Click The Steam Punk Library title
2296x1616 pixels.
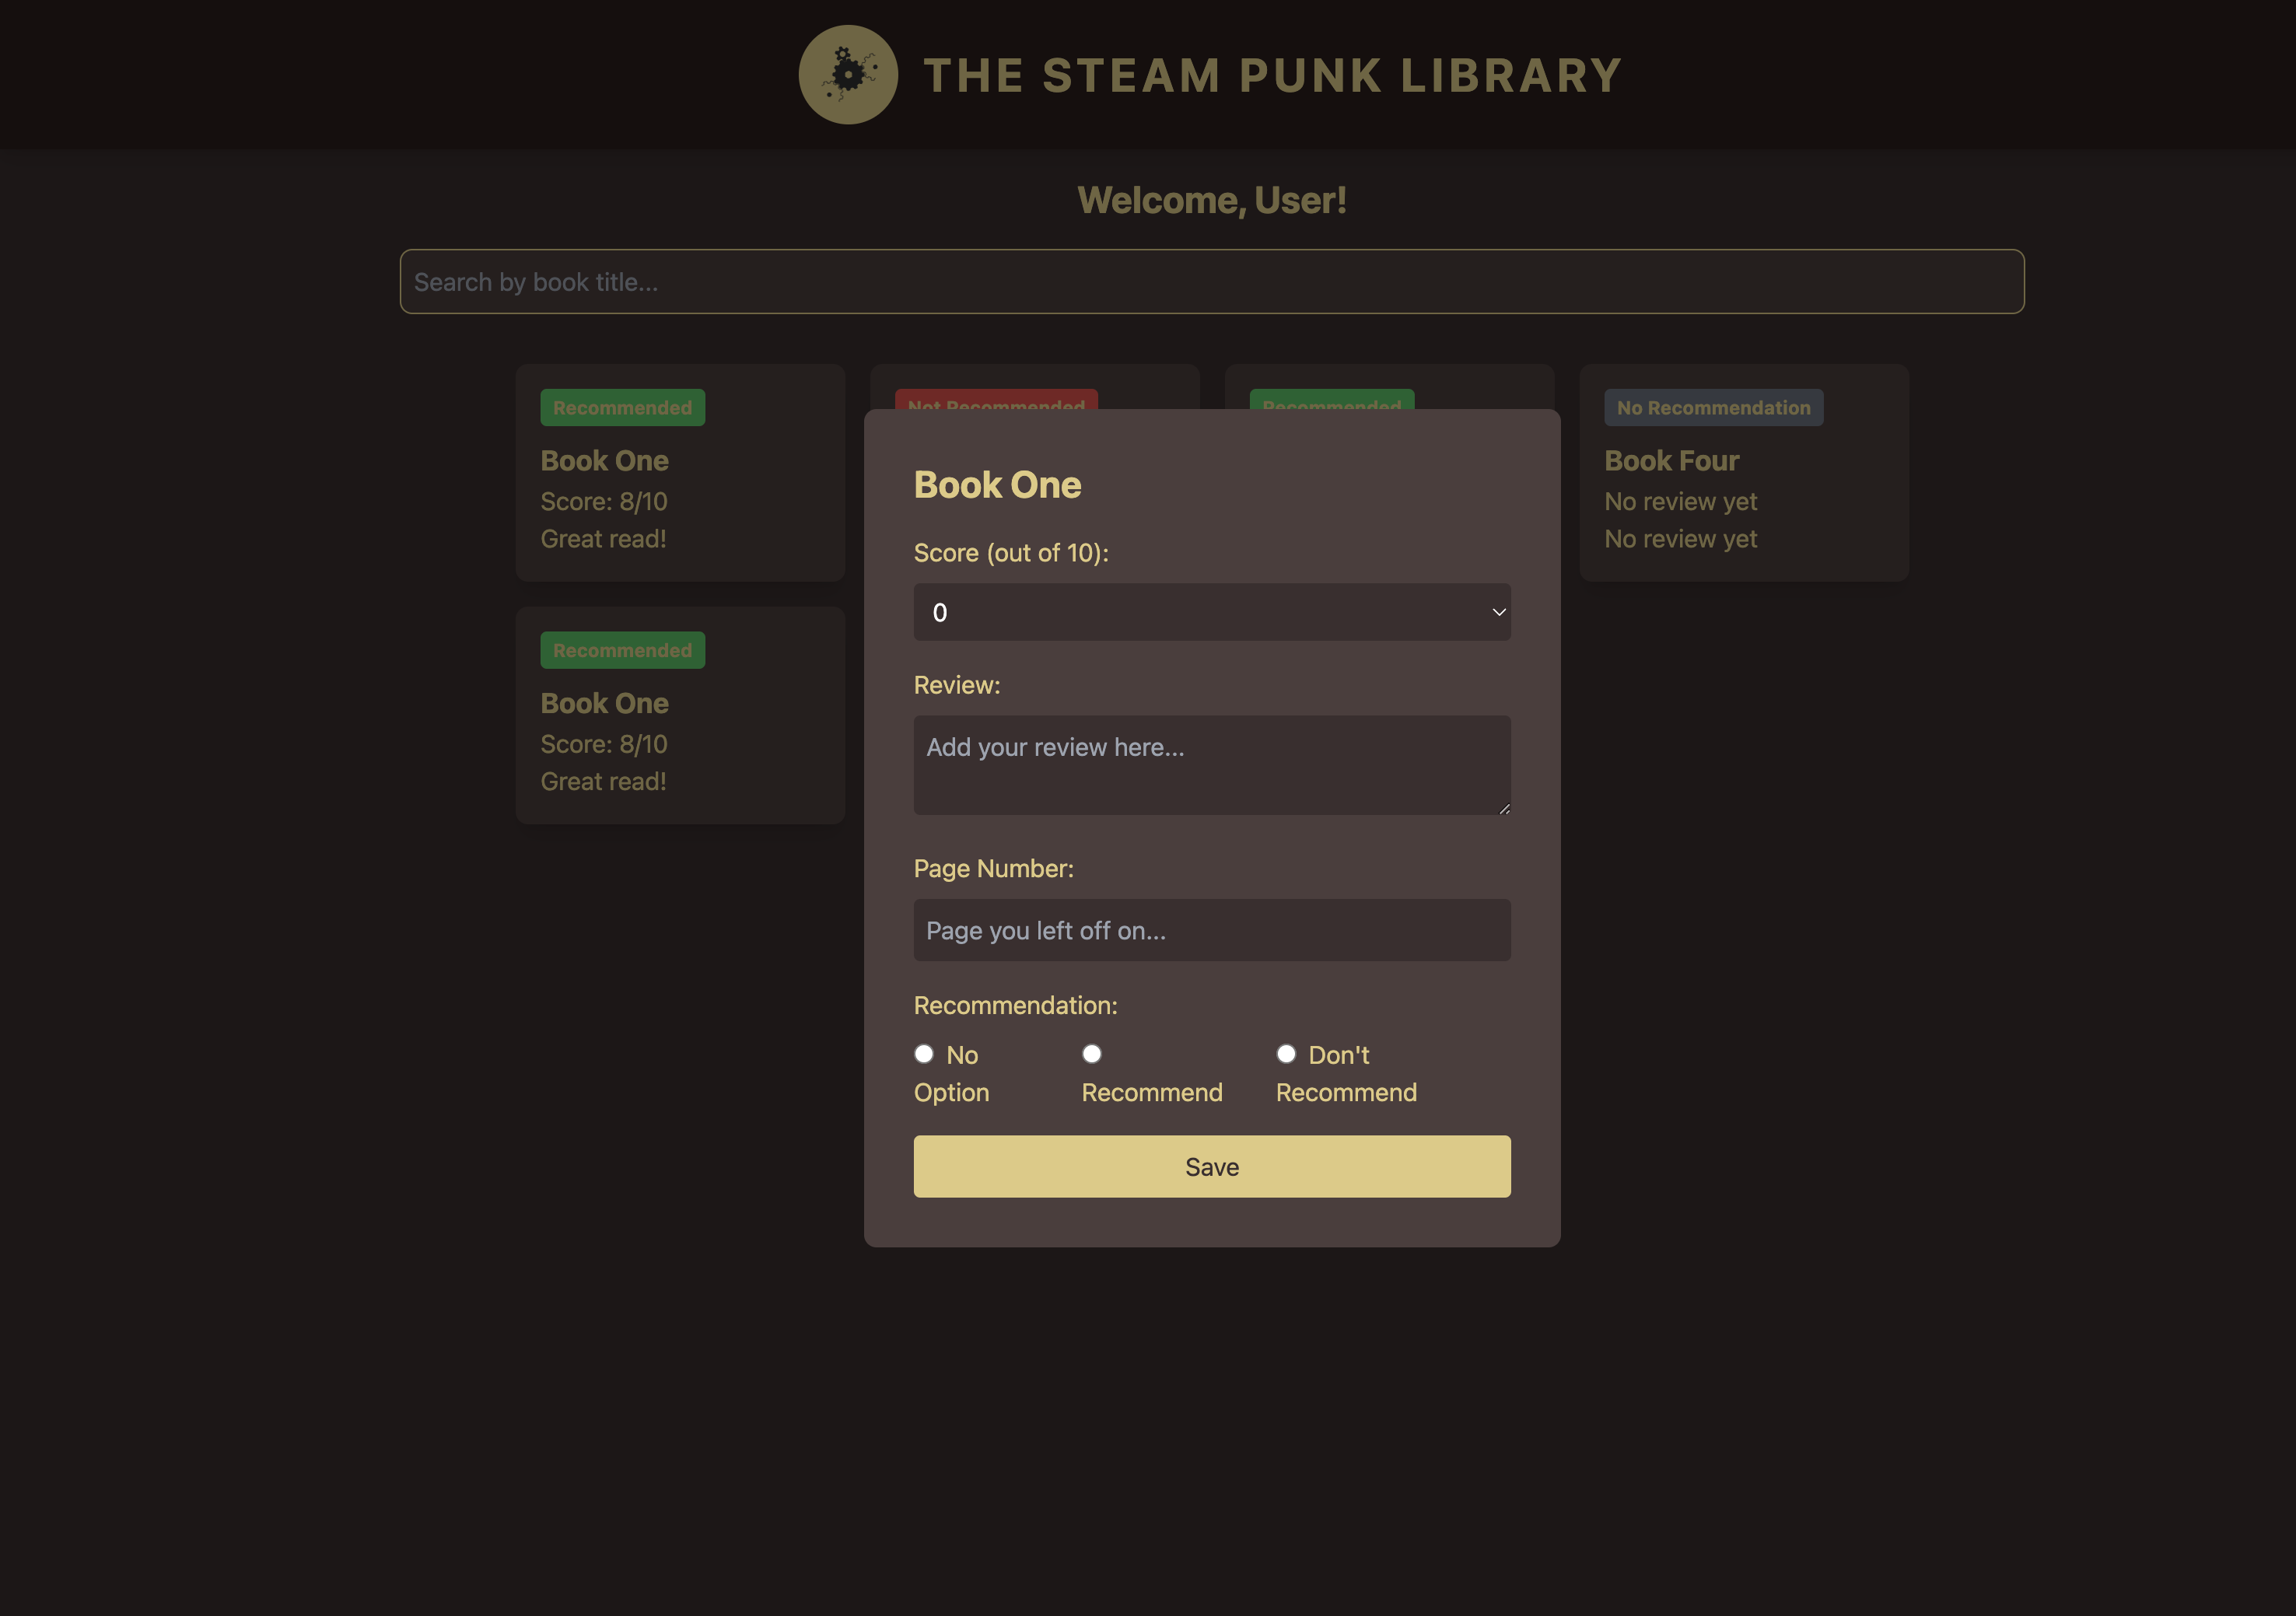[x=1272, y=76]
